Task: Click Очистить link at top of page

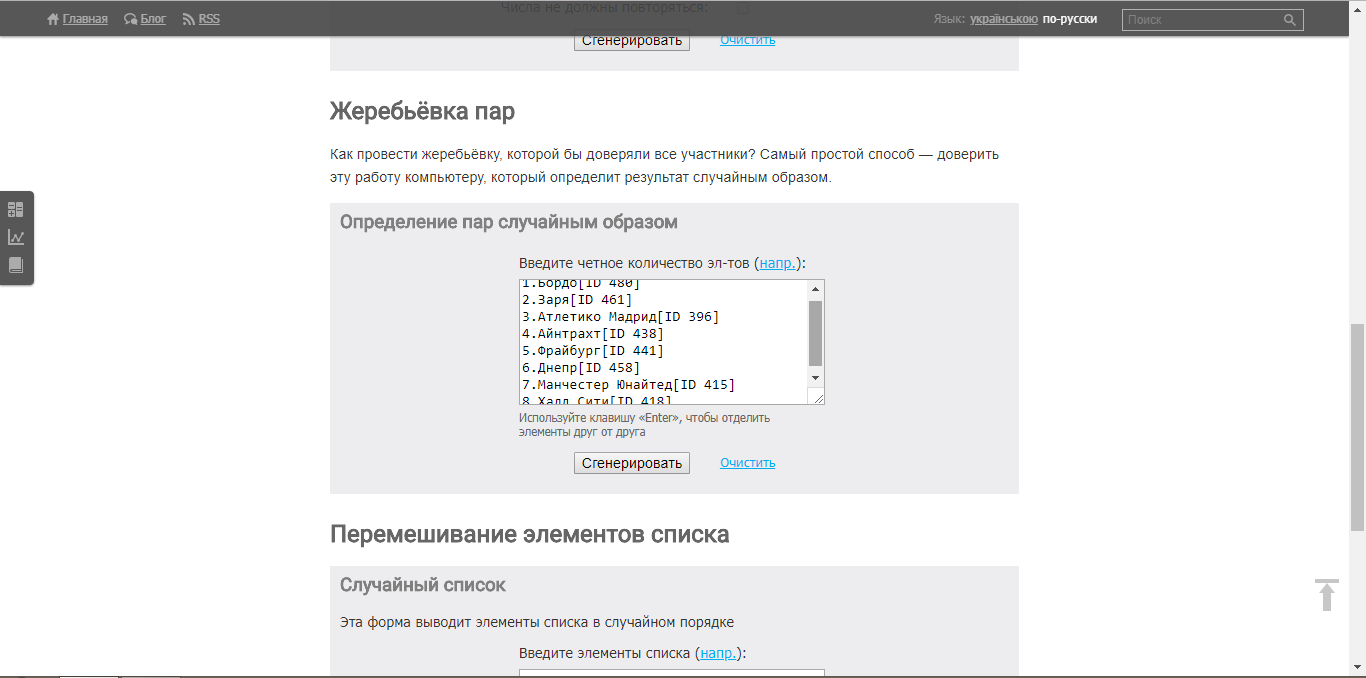Action: (x=747, y=40)
